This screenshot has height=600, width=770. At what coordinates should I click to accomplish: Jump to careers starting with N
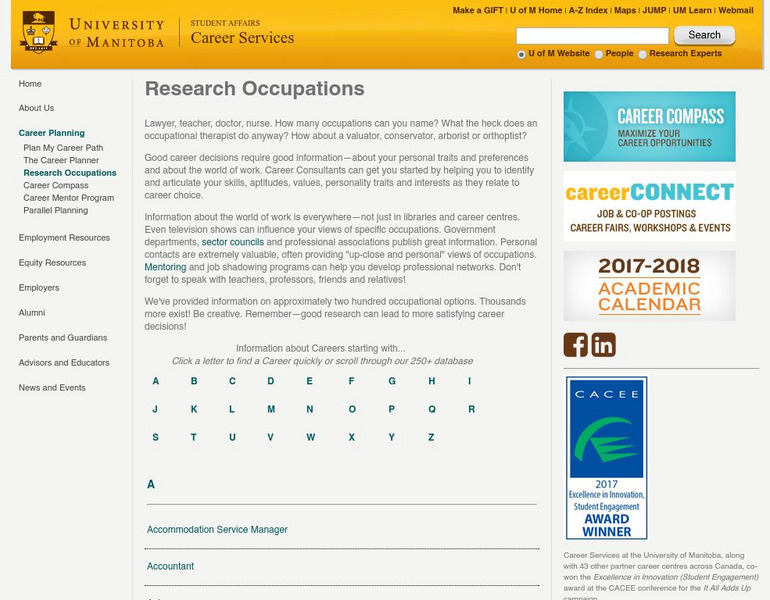310,409
